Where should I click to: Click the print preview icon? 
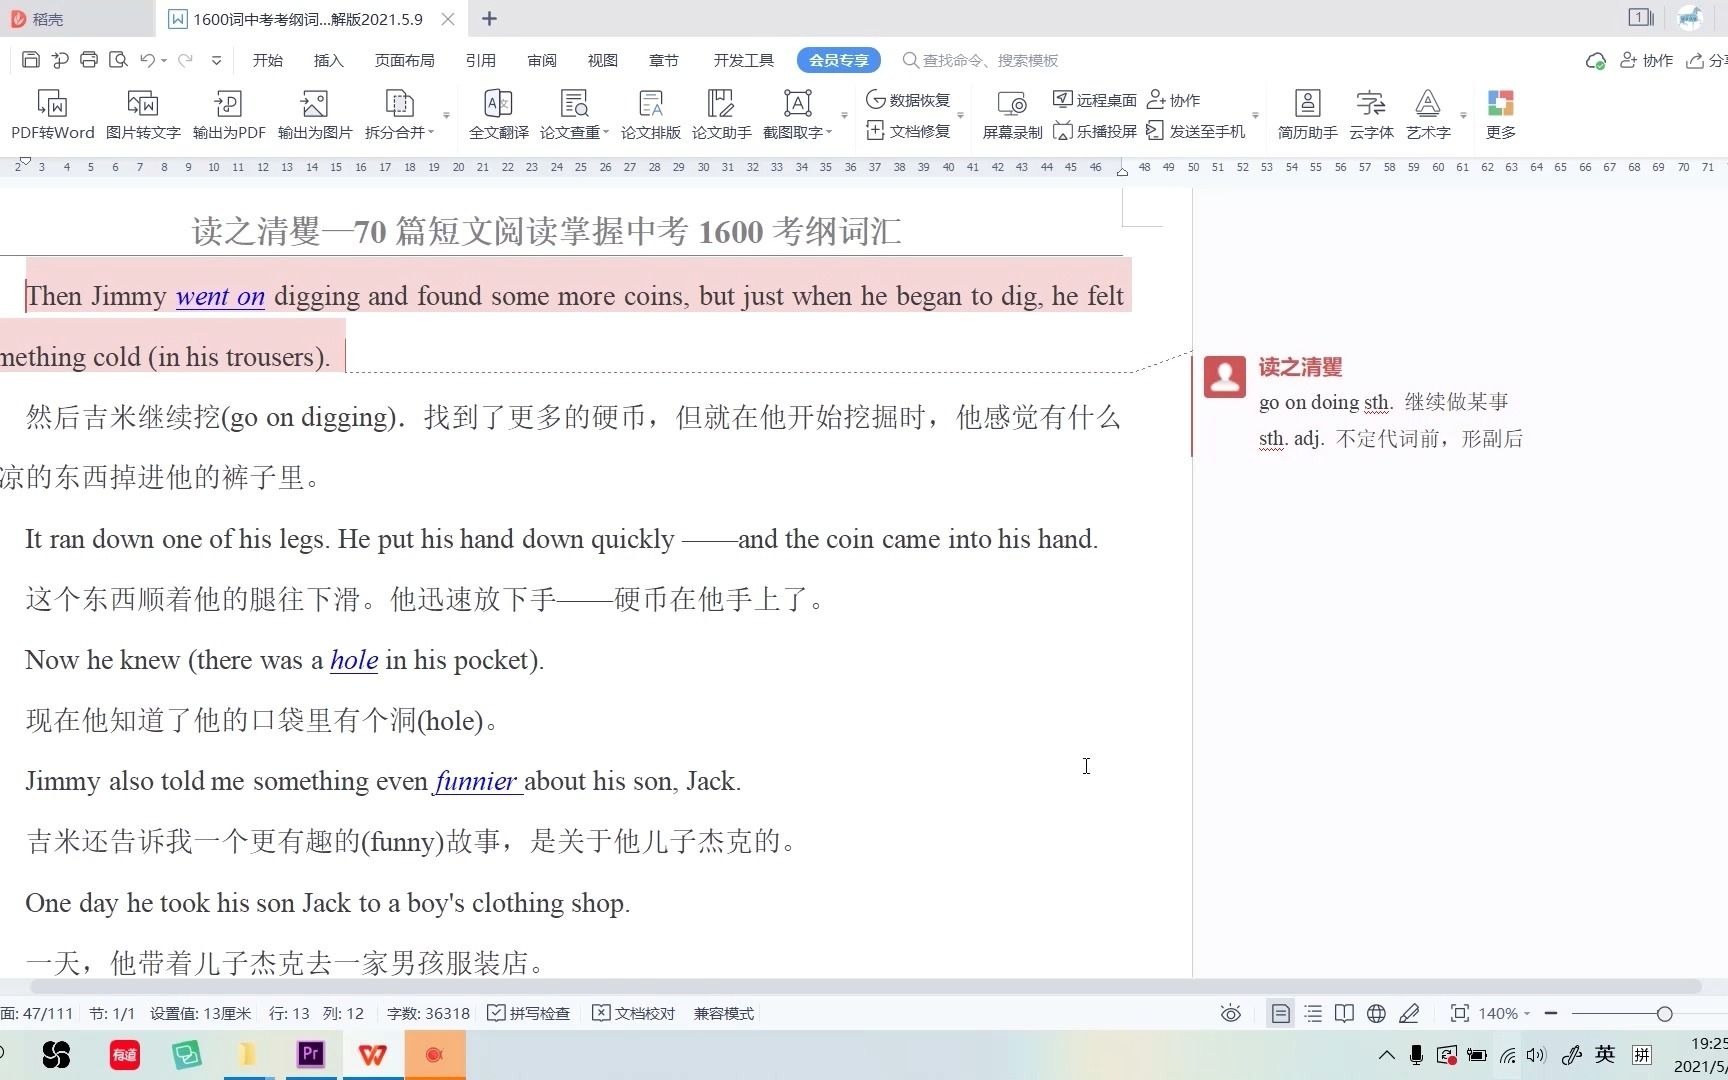[118, 60]
